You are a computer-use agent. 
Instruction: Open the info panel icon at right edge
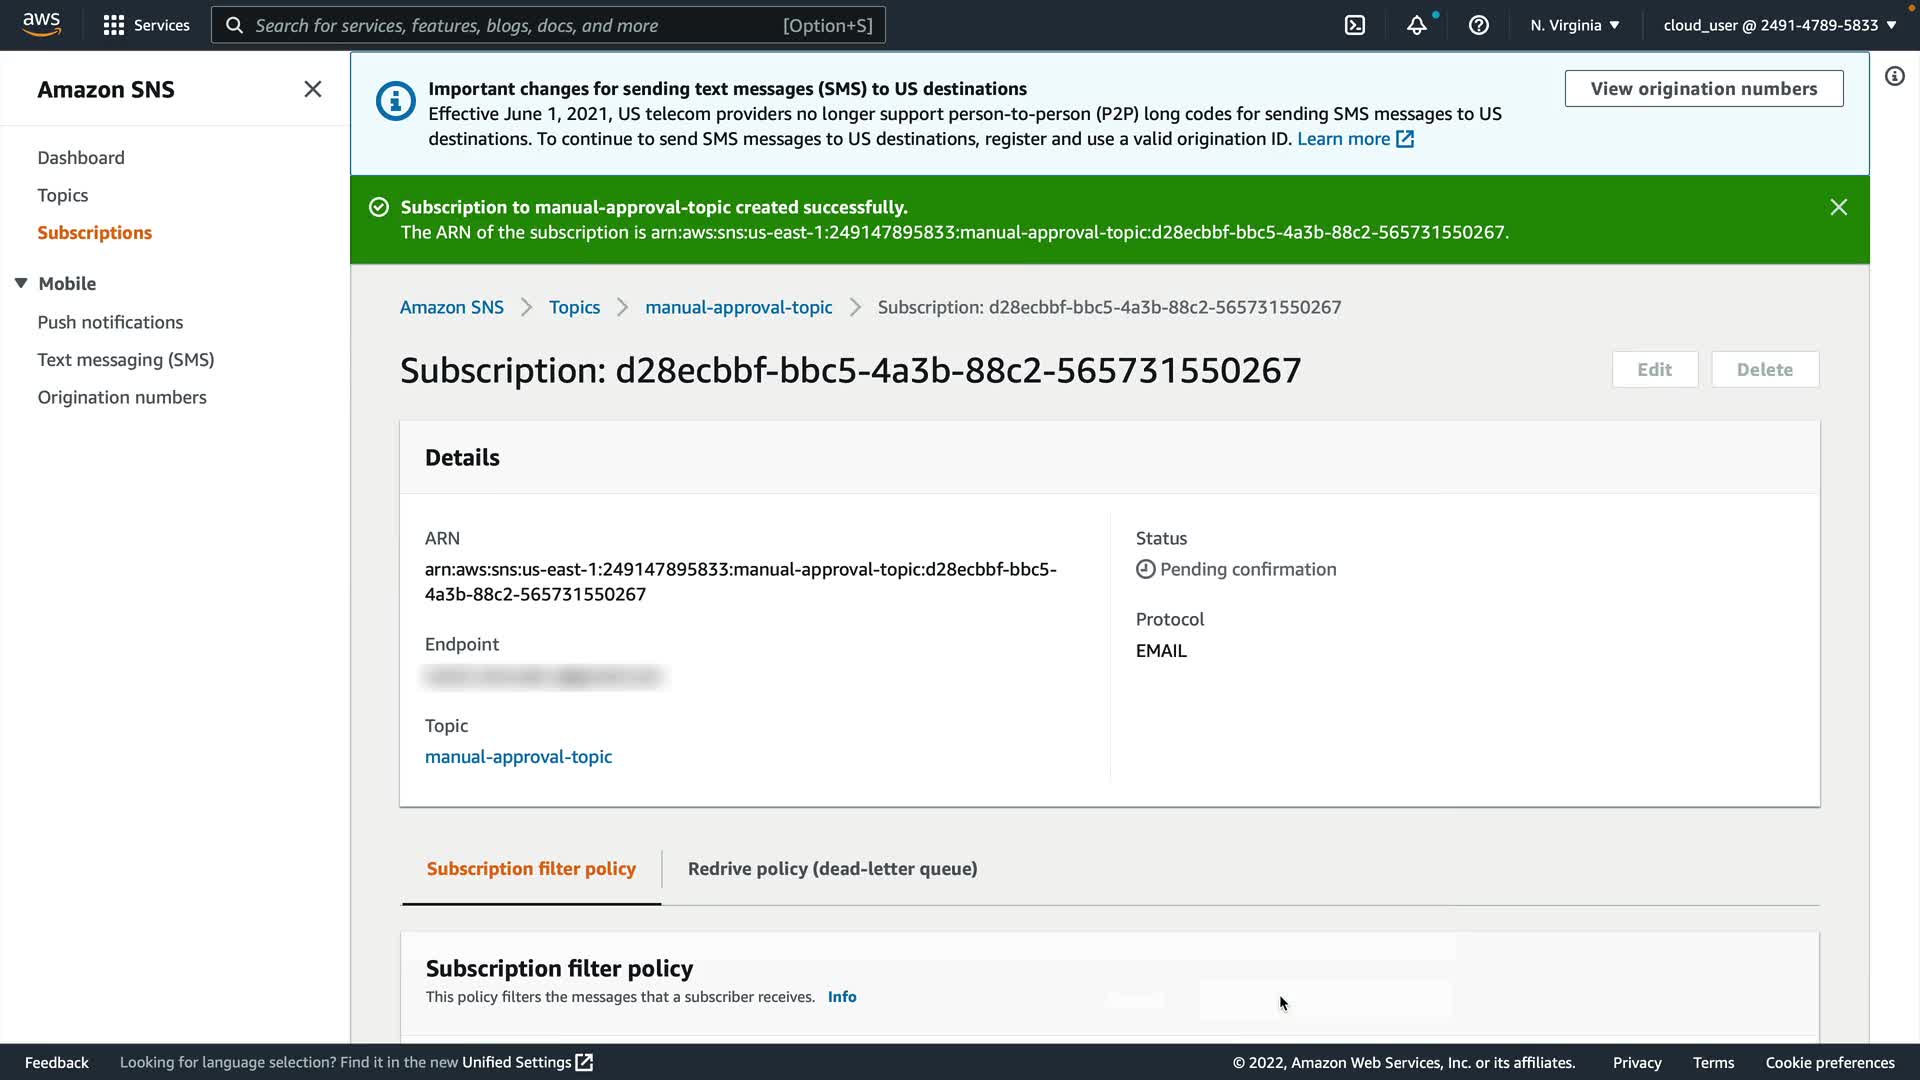[x=1894, y=76]
